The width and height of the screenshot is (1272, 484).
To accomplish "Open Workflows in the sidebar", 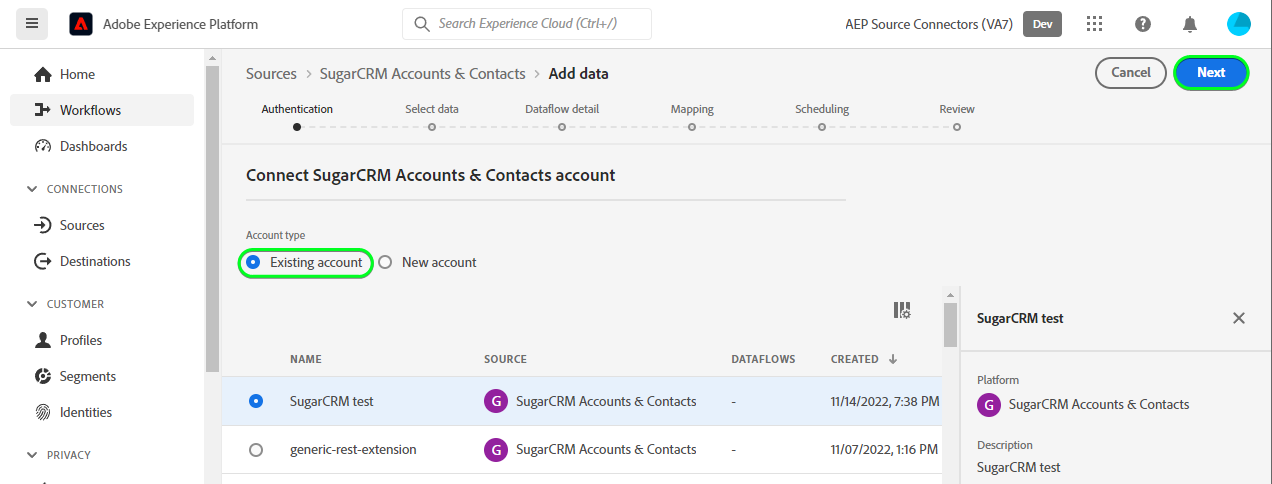I will pyautogui.click(x=90, y=110).
